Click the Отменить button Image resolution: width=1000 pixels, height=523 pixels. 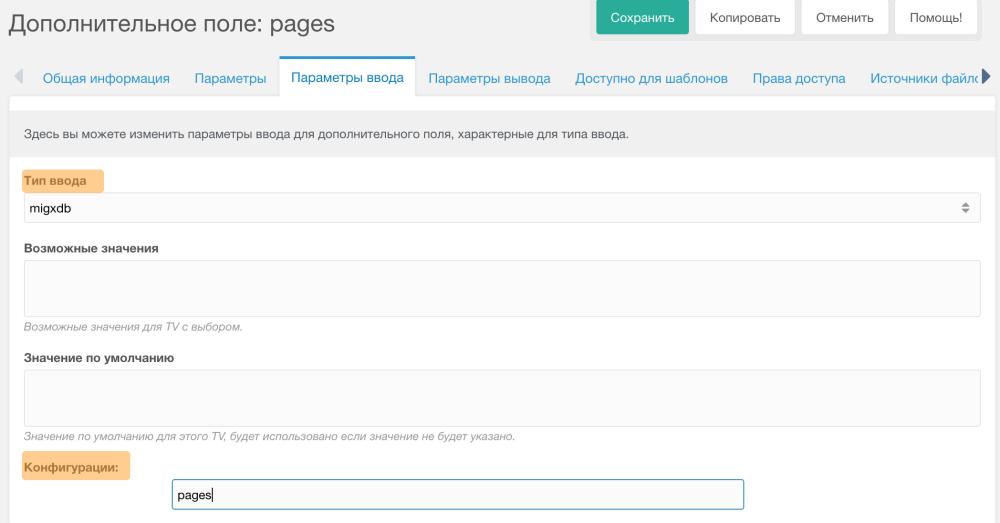tap(845, 18)
